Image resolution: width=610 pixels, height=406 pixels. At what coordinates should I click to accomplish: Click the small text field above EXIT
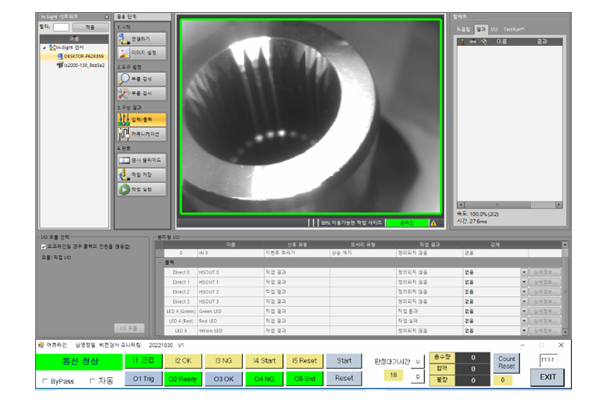pyautogui.click(x=549, y=360)
